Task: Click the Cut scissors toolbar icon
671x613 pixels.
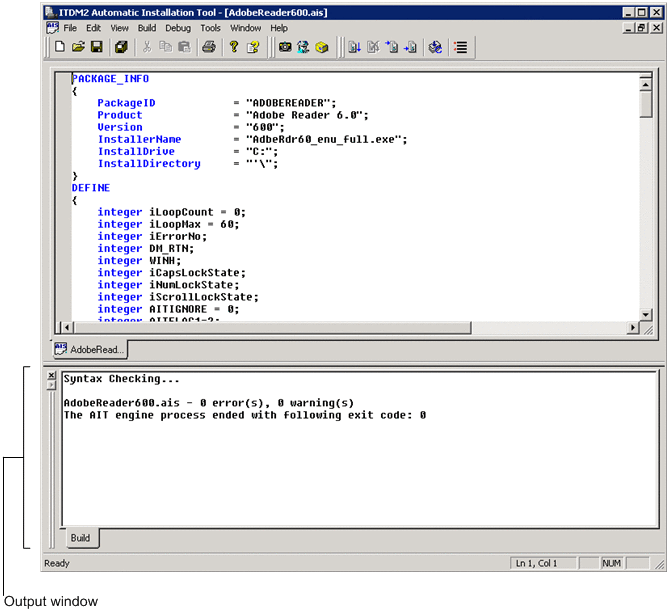Action: [x=148, y=47]
